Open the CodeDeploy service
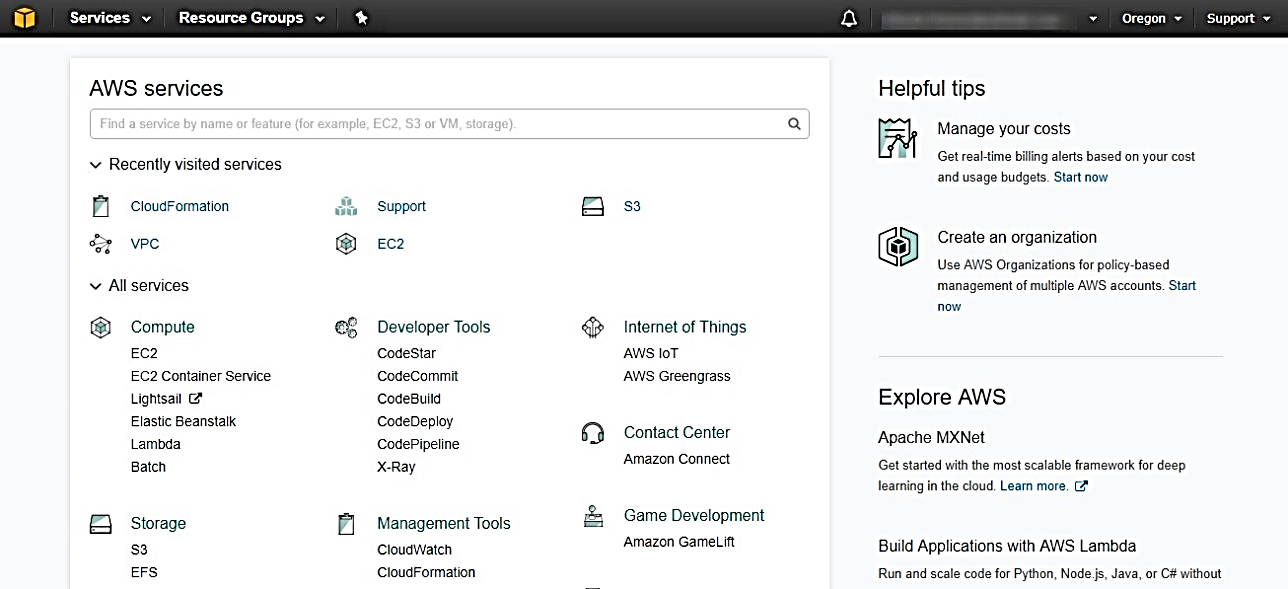Image resolution: width=1288 pixels, height=589 pixels. click(x=415, y=422)
